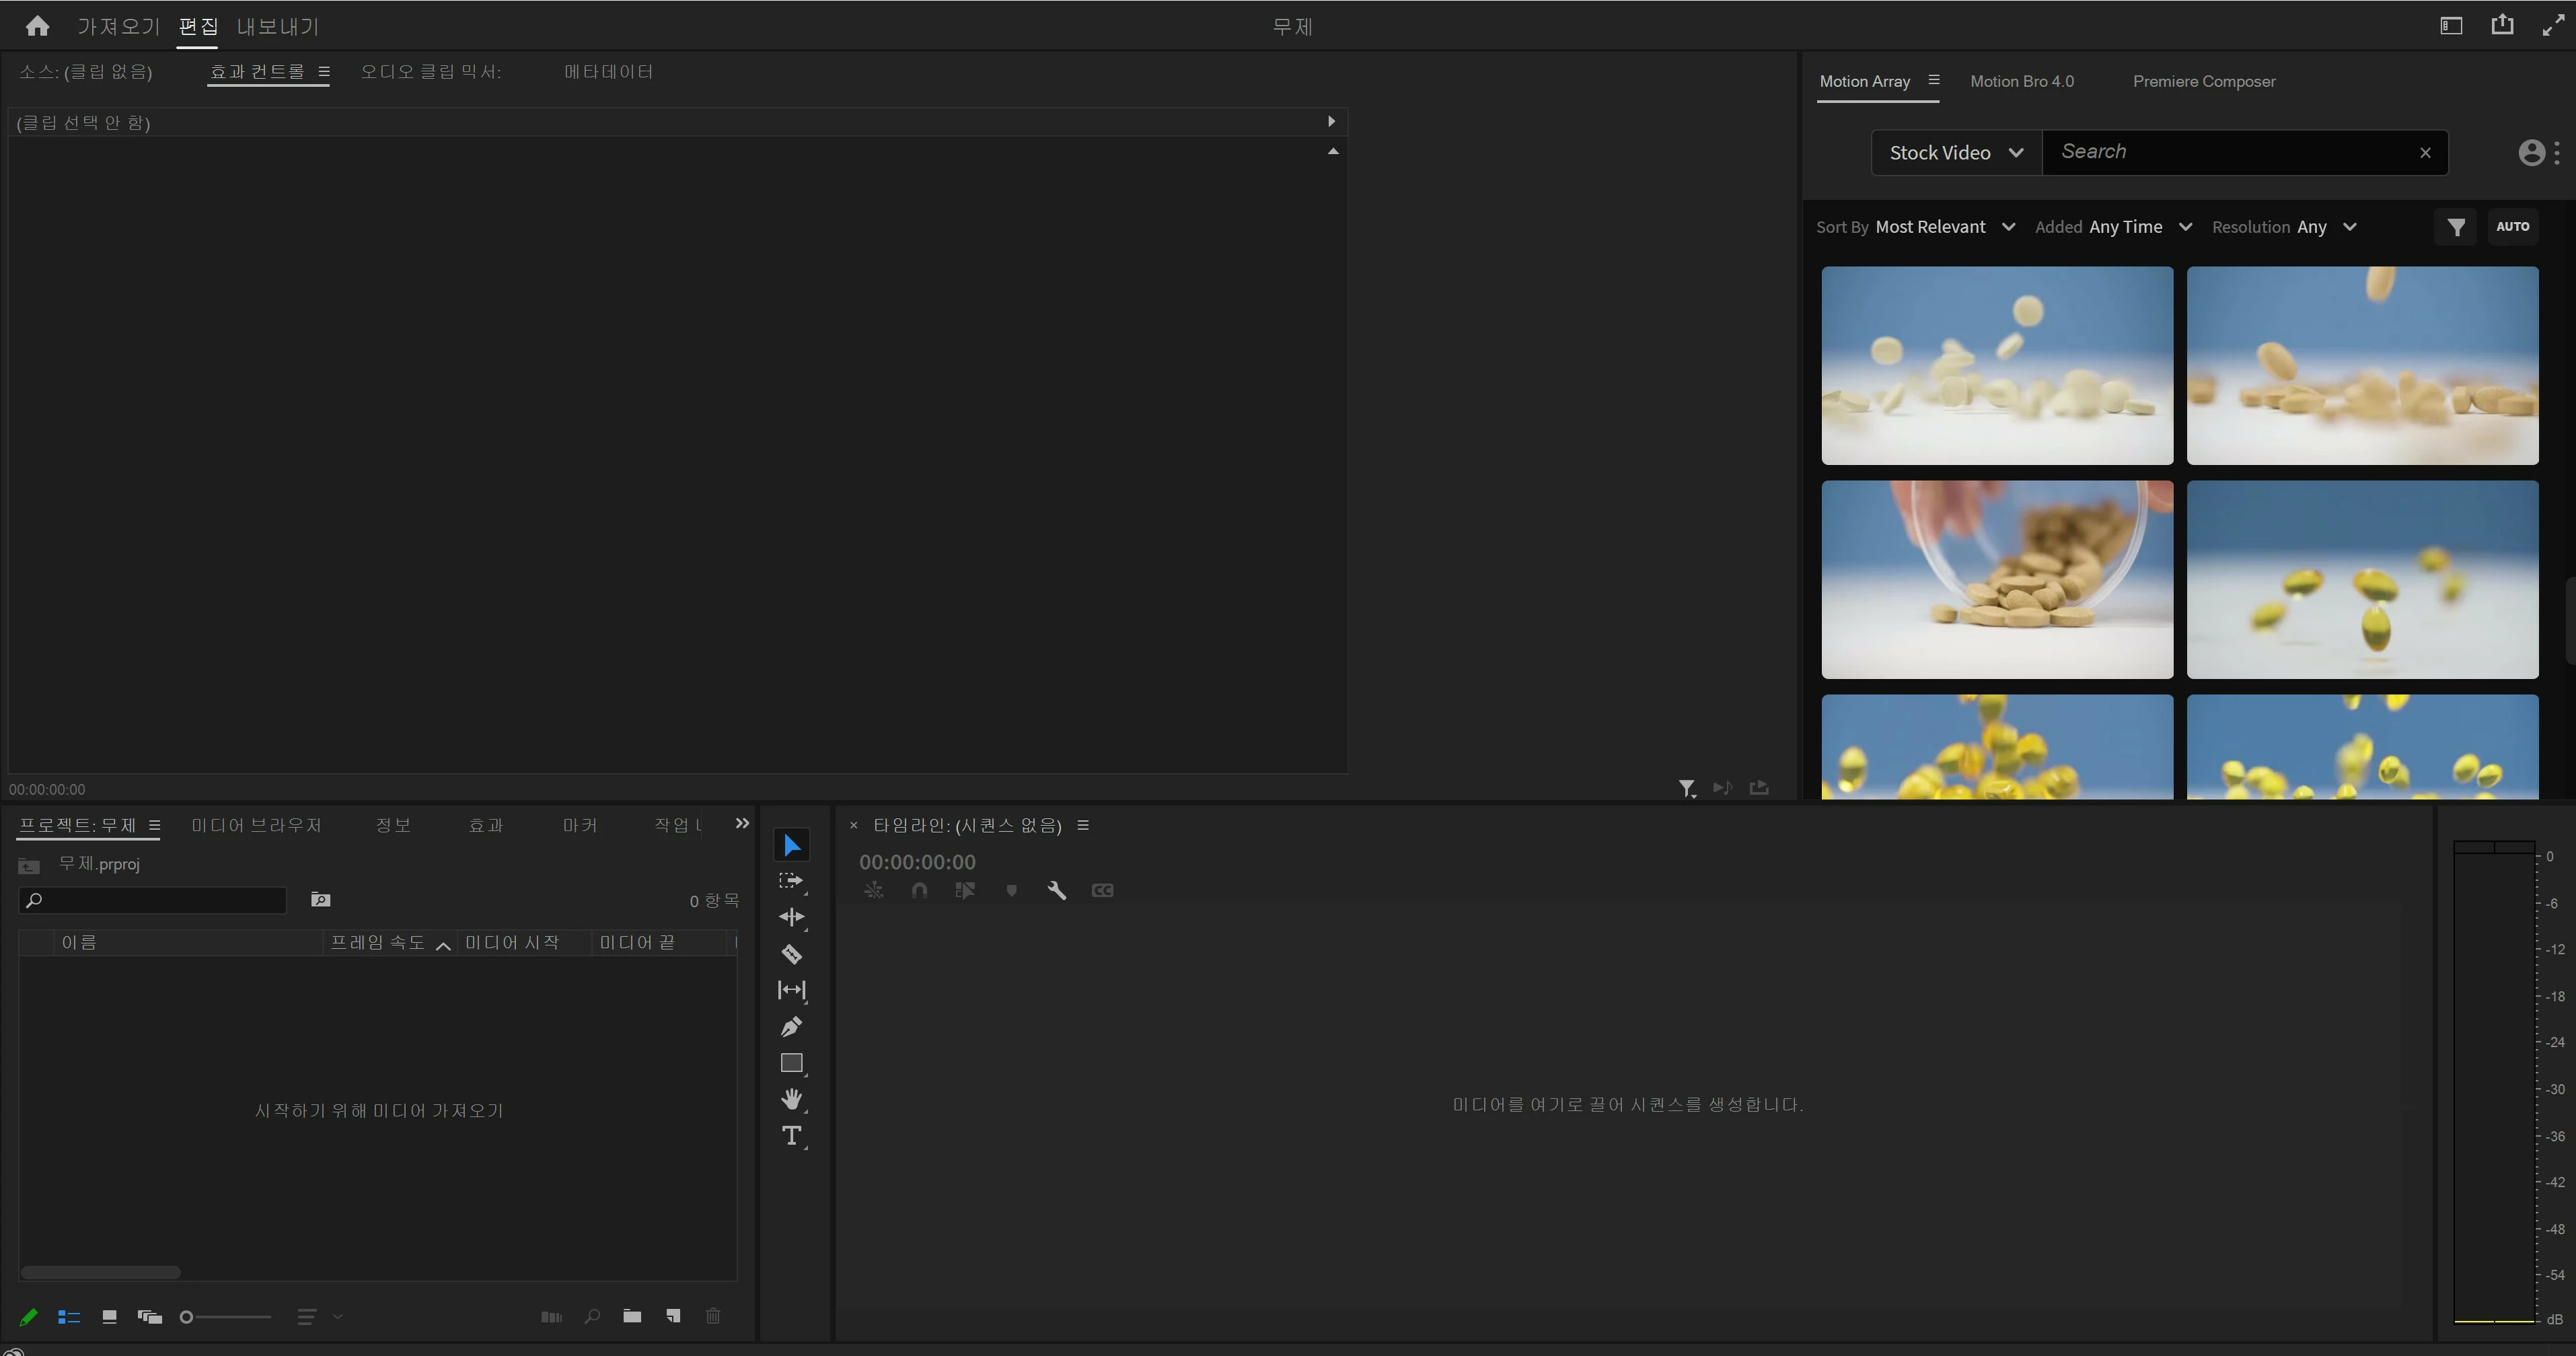Open timeline display settings wrench
This screenshot has height=1356, width=2576.
click(x=1056, y=890)
